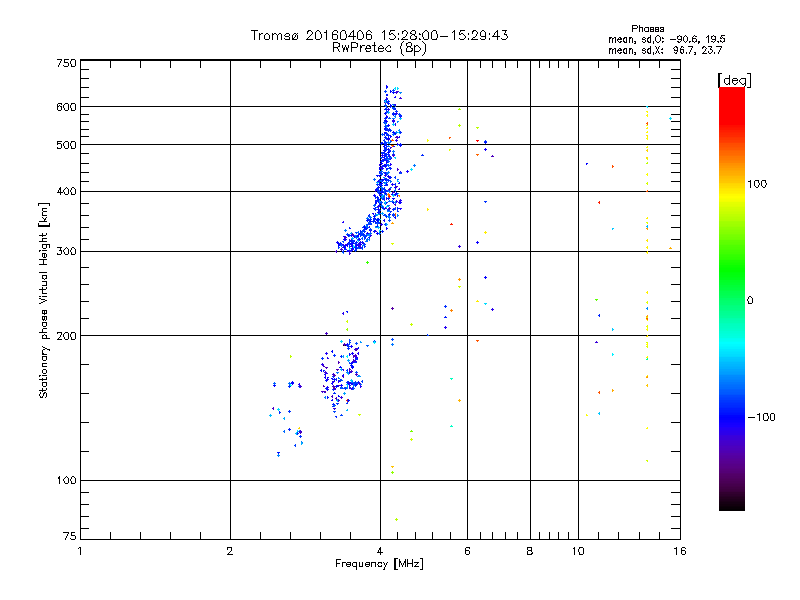Click the y-axis tick label '200'
This screenshot has width=800, height=600.
pos(66,336)
